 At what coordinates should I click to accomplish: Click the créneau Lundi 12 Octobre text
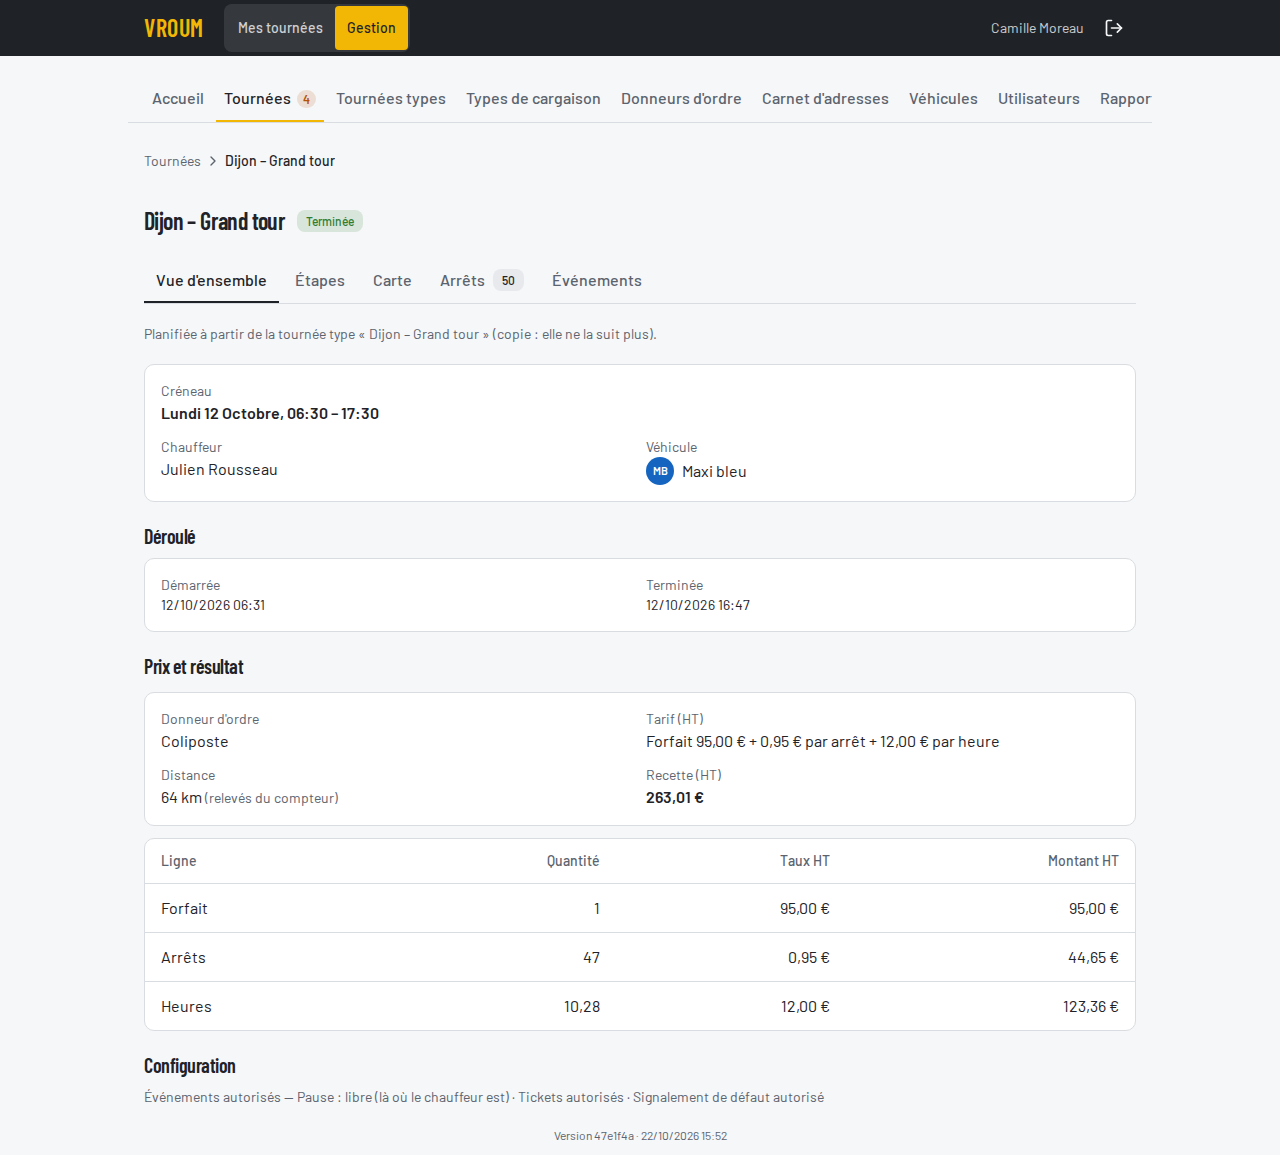[270, 414]
